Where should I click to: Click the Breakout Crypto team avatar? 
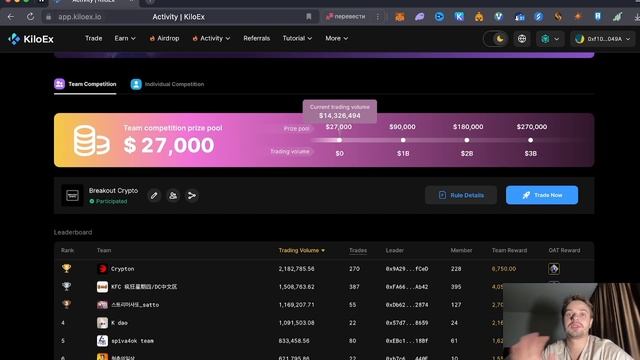click(x=72, y=196)
